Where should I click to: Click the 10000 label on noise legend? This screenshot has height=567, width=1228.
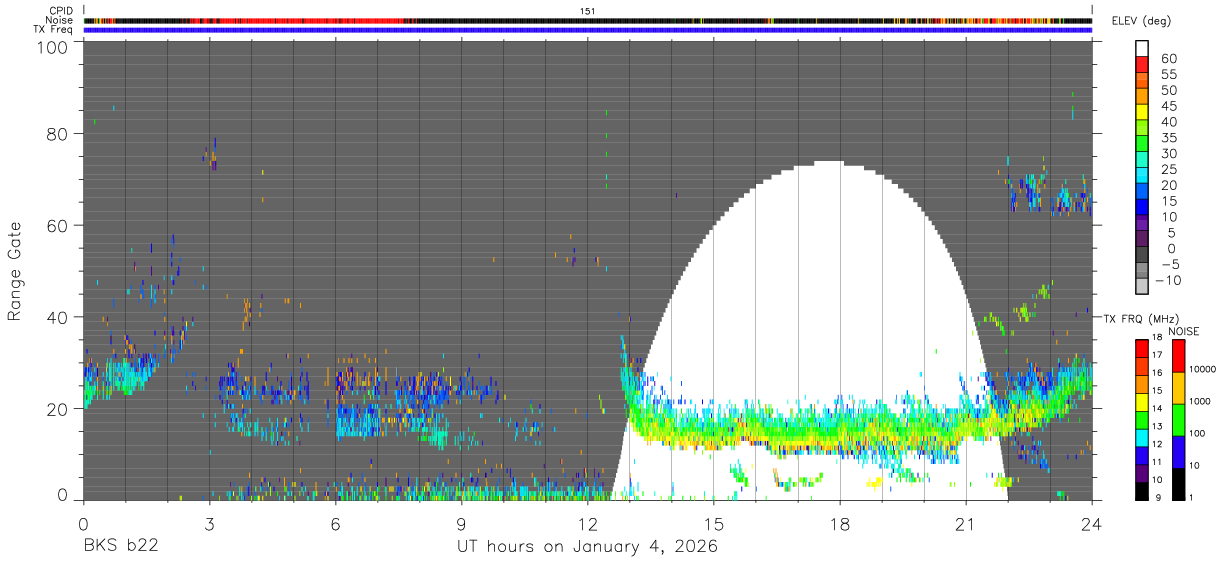pyautogui.click(x=1204, y=369)
